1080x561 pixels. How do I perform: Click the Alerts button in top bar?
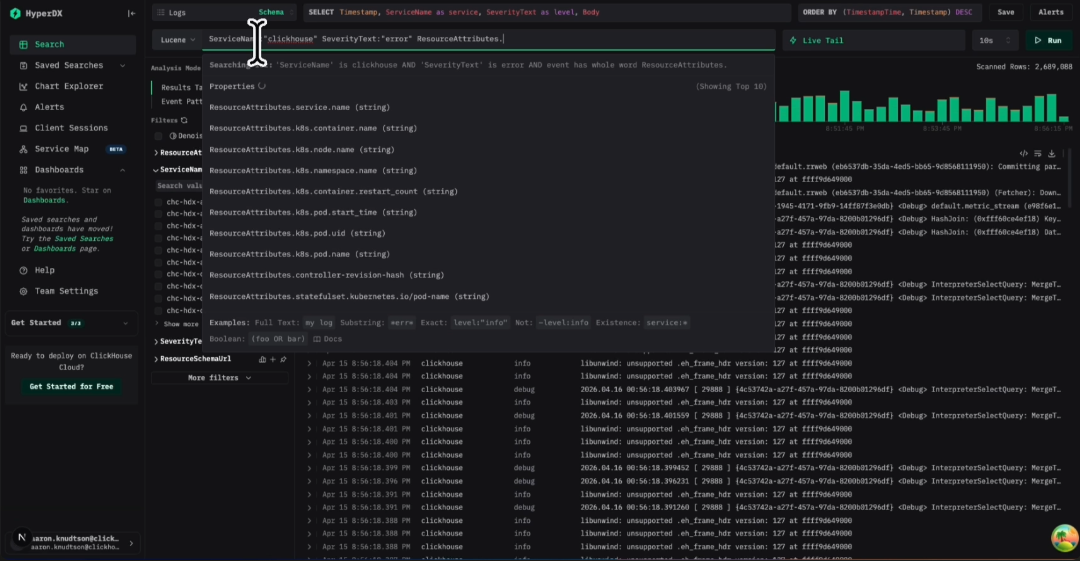click(x=1050, y=12)
